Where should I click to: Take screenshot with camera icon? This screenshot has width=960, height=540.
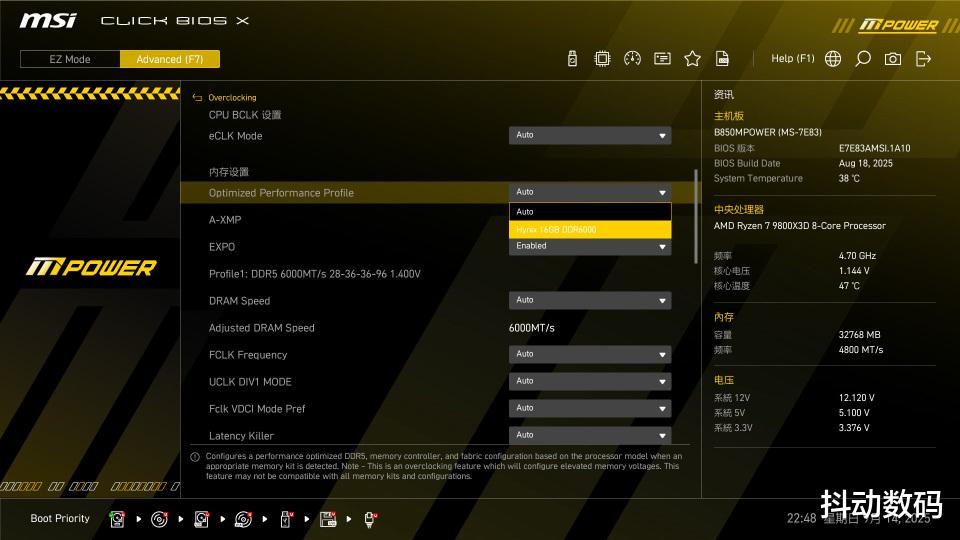click(x=893, y=59)
